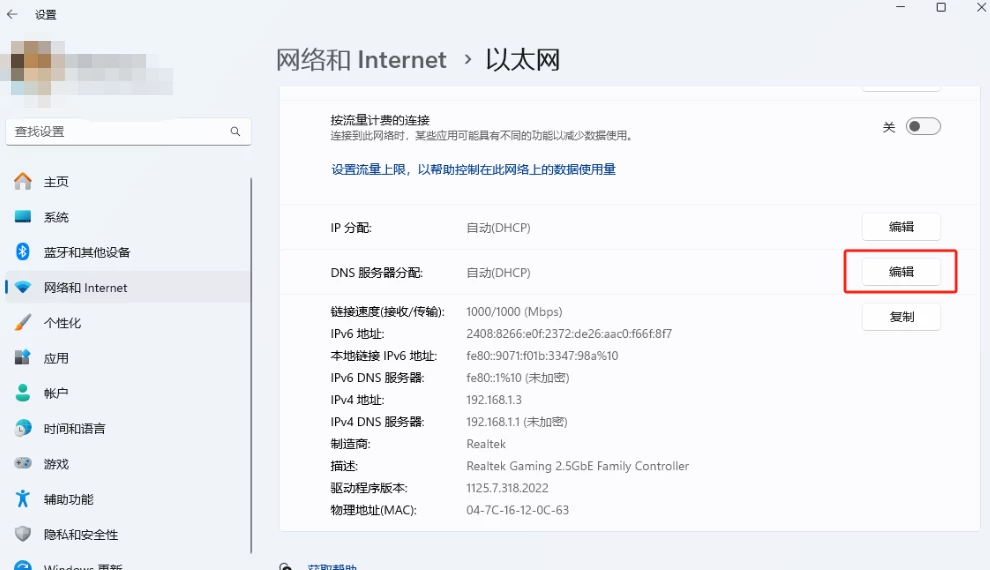Viewport: 990px width, 570px height.
Task: Click the 自动(DHCP) value beside IP 分配
Action: [x=498, y=227]
